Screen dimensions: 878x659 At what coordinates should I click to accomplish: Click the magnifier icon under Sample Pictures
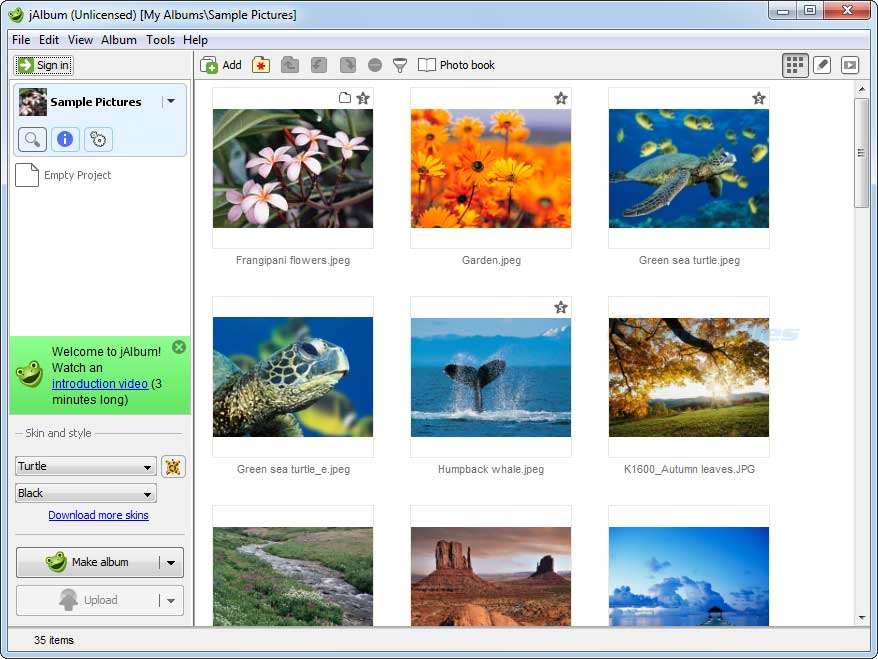pyautogui.click(x=32, y=139)
